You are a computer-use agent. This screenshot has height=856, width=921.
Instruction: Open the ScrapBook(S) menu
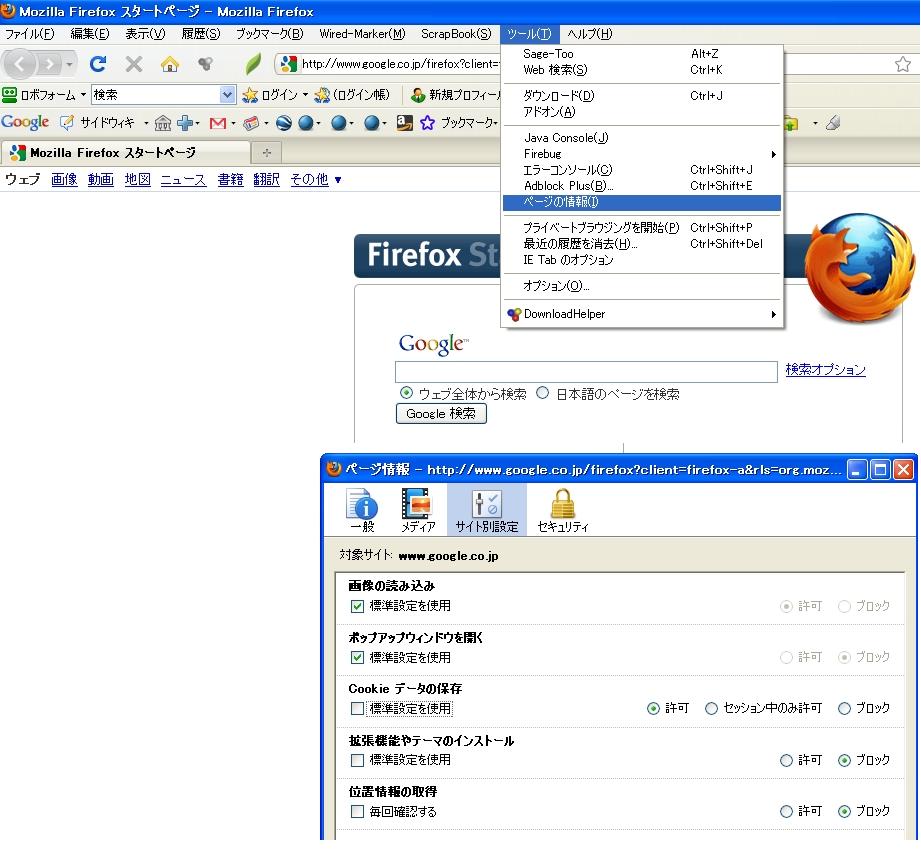point(456,34)
